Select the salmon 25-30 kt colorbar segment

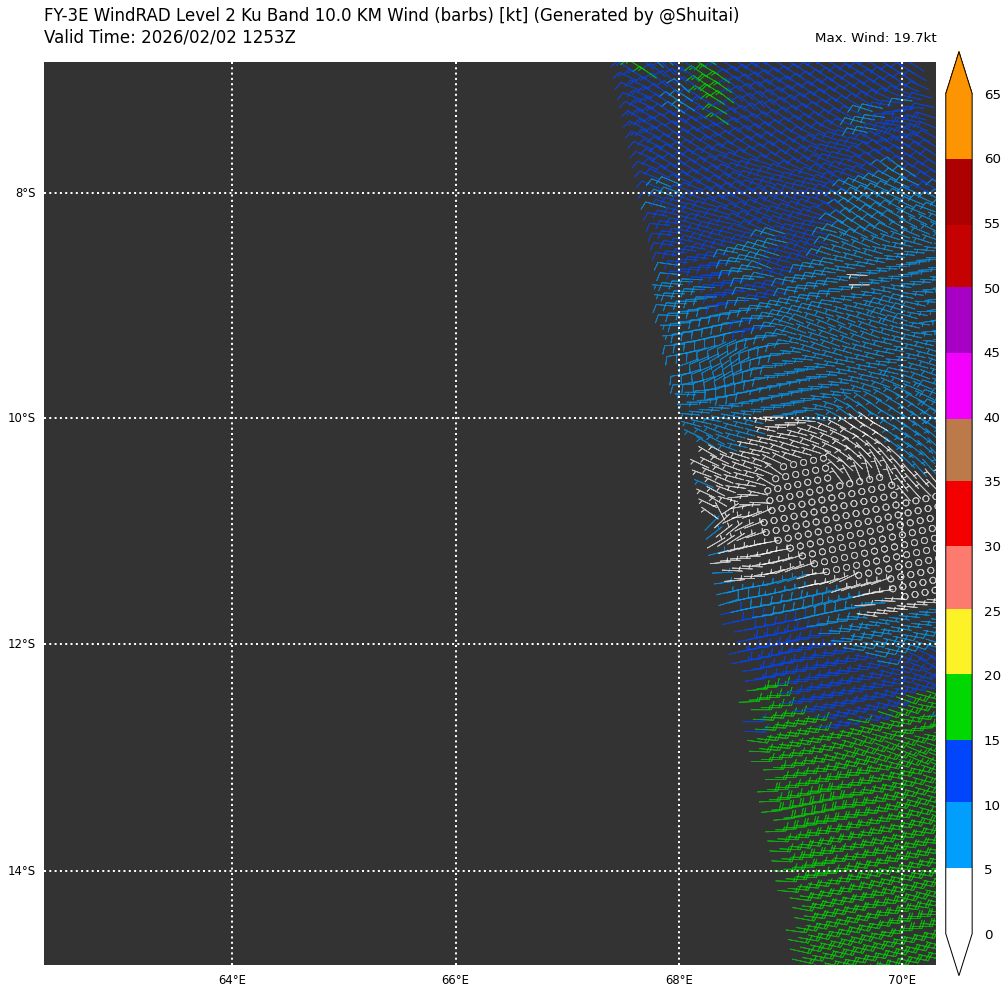958,577
